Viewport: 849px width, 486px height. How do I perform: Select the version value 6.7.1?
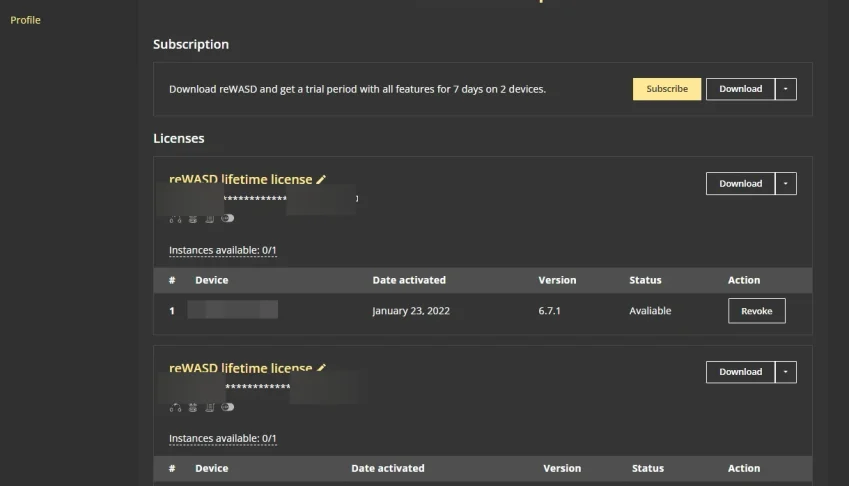(549, 311)
